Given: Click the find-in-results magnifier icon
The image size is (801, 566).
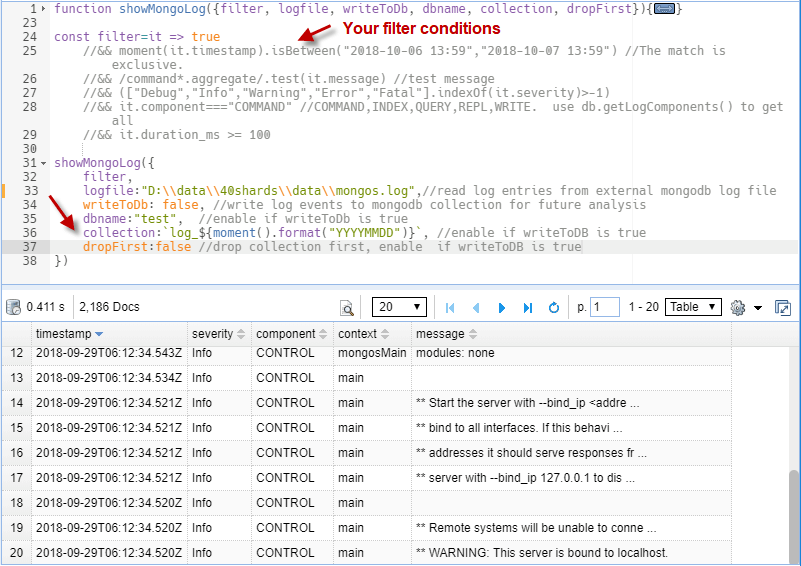Looking at the screenshot, I should tap(347, 308).
